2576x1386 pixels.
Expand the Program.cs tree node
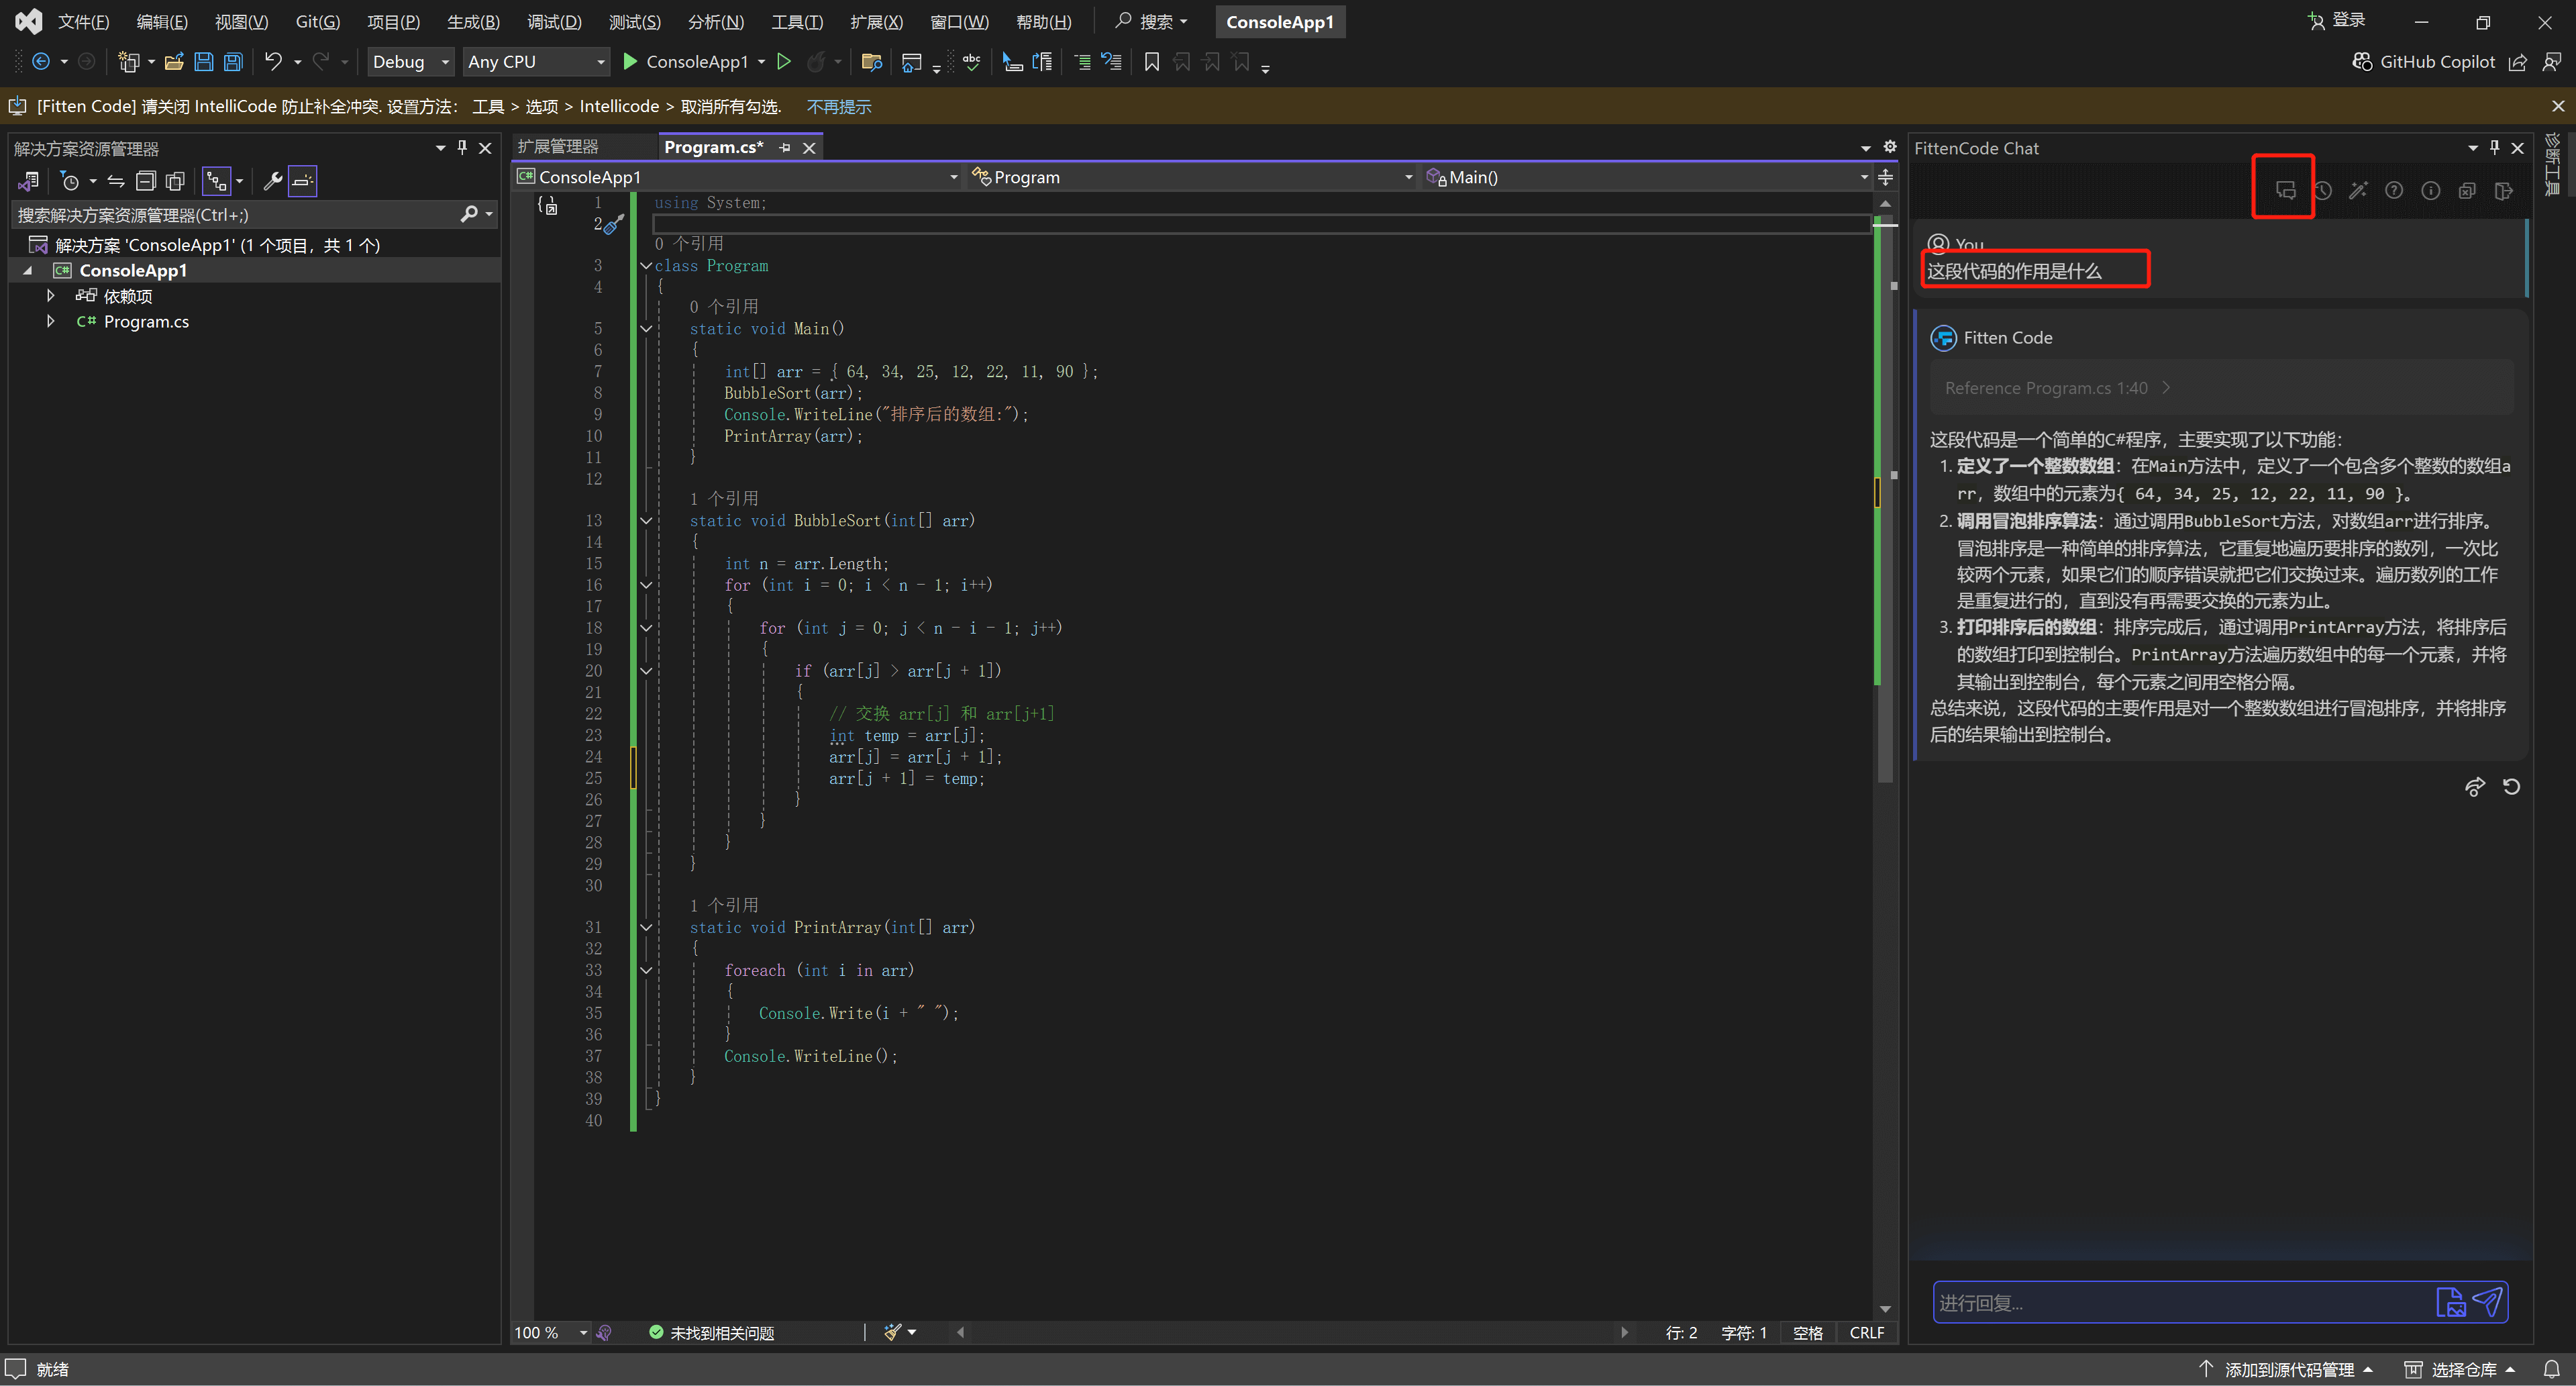coord(50,321)
